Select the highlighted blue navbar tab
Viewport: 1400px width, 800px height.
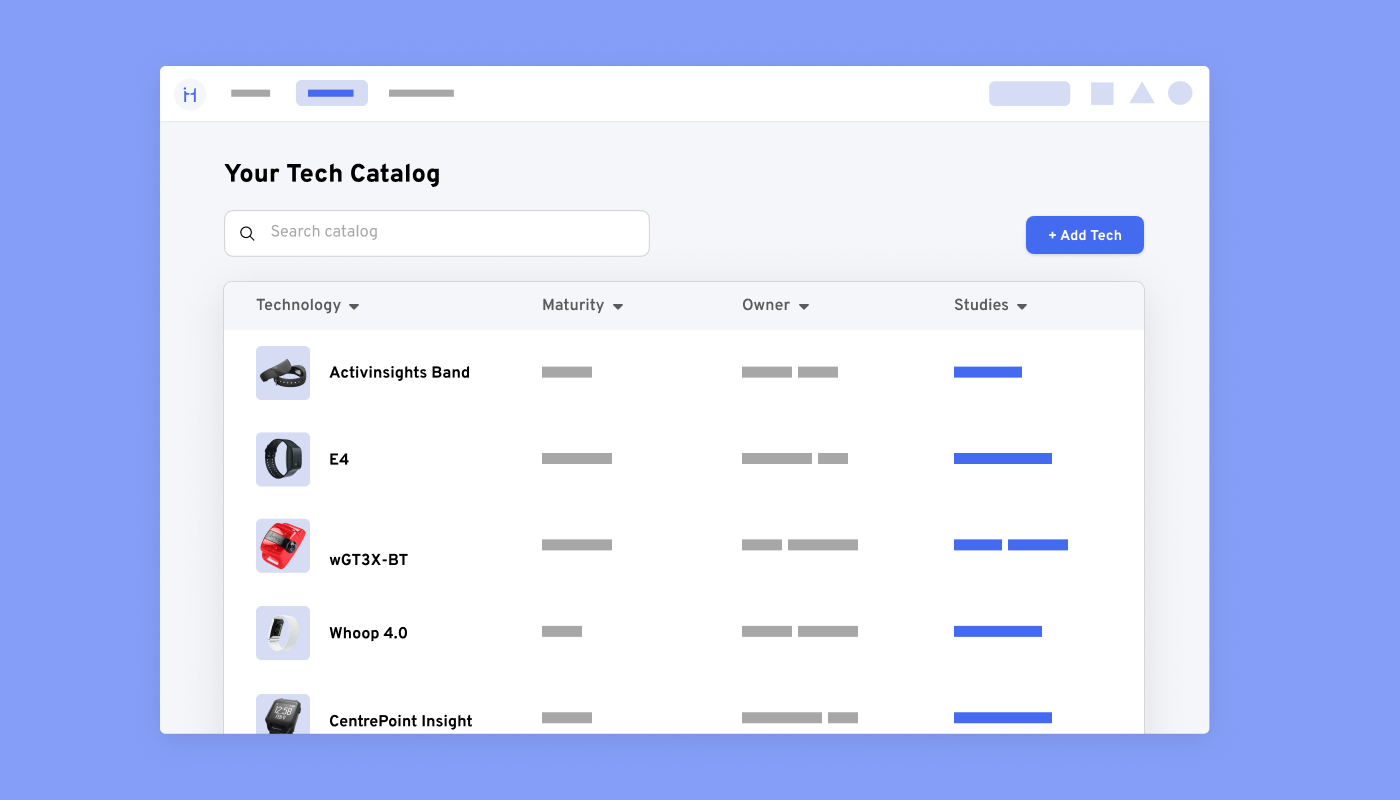tap(332, 93)
